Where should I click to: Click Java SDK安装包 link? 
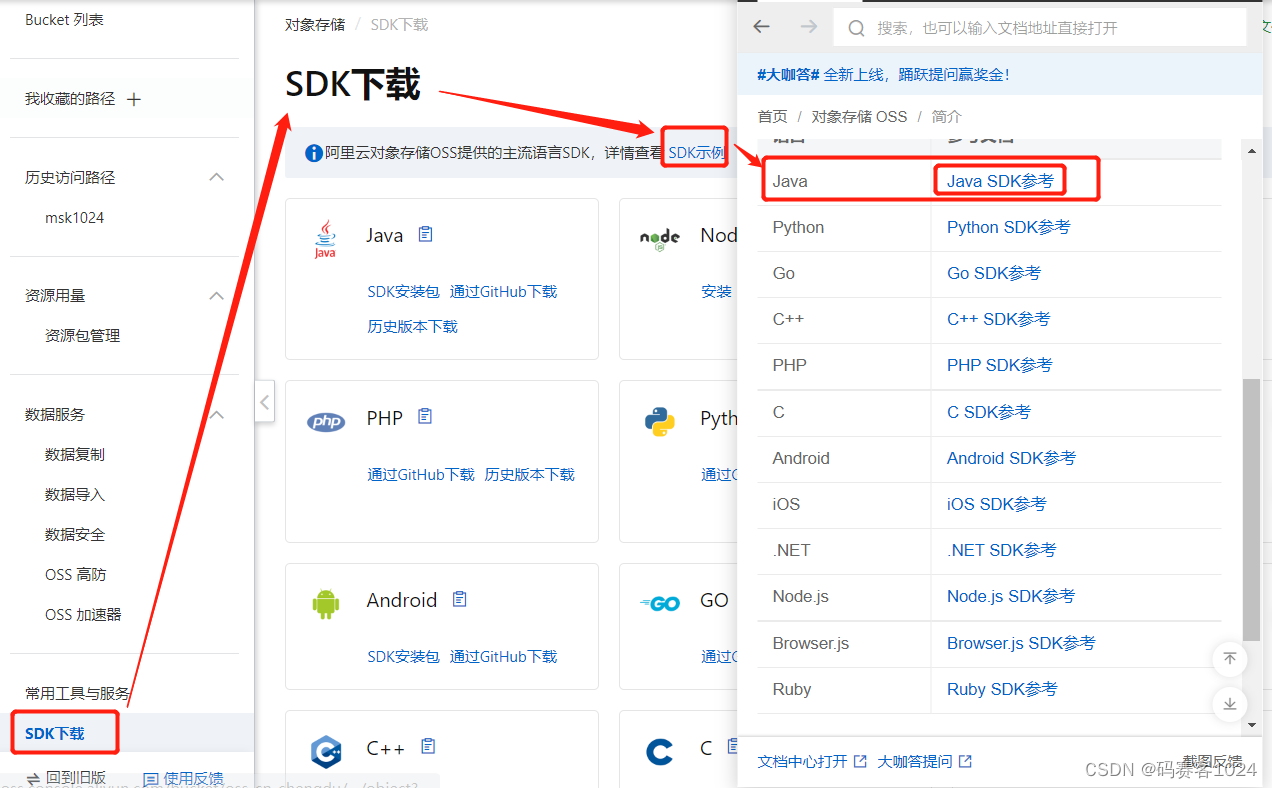[404, 291]
